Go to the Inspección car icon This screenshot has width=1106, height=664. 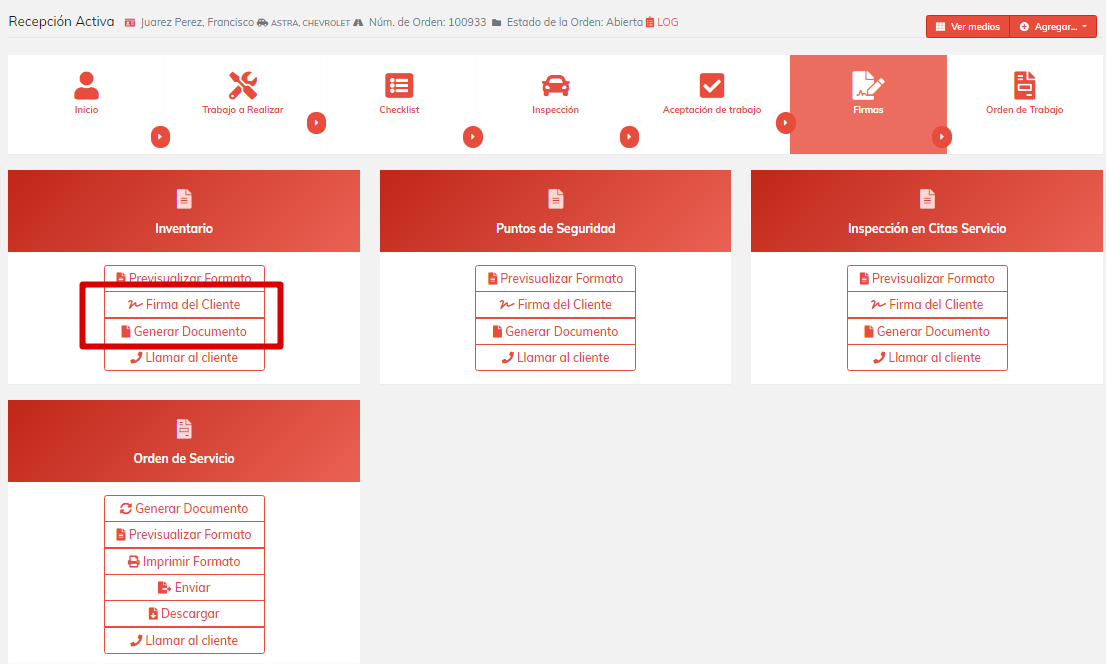(555, 85)
